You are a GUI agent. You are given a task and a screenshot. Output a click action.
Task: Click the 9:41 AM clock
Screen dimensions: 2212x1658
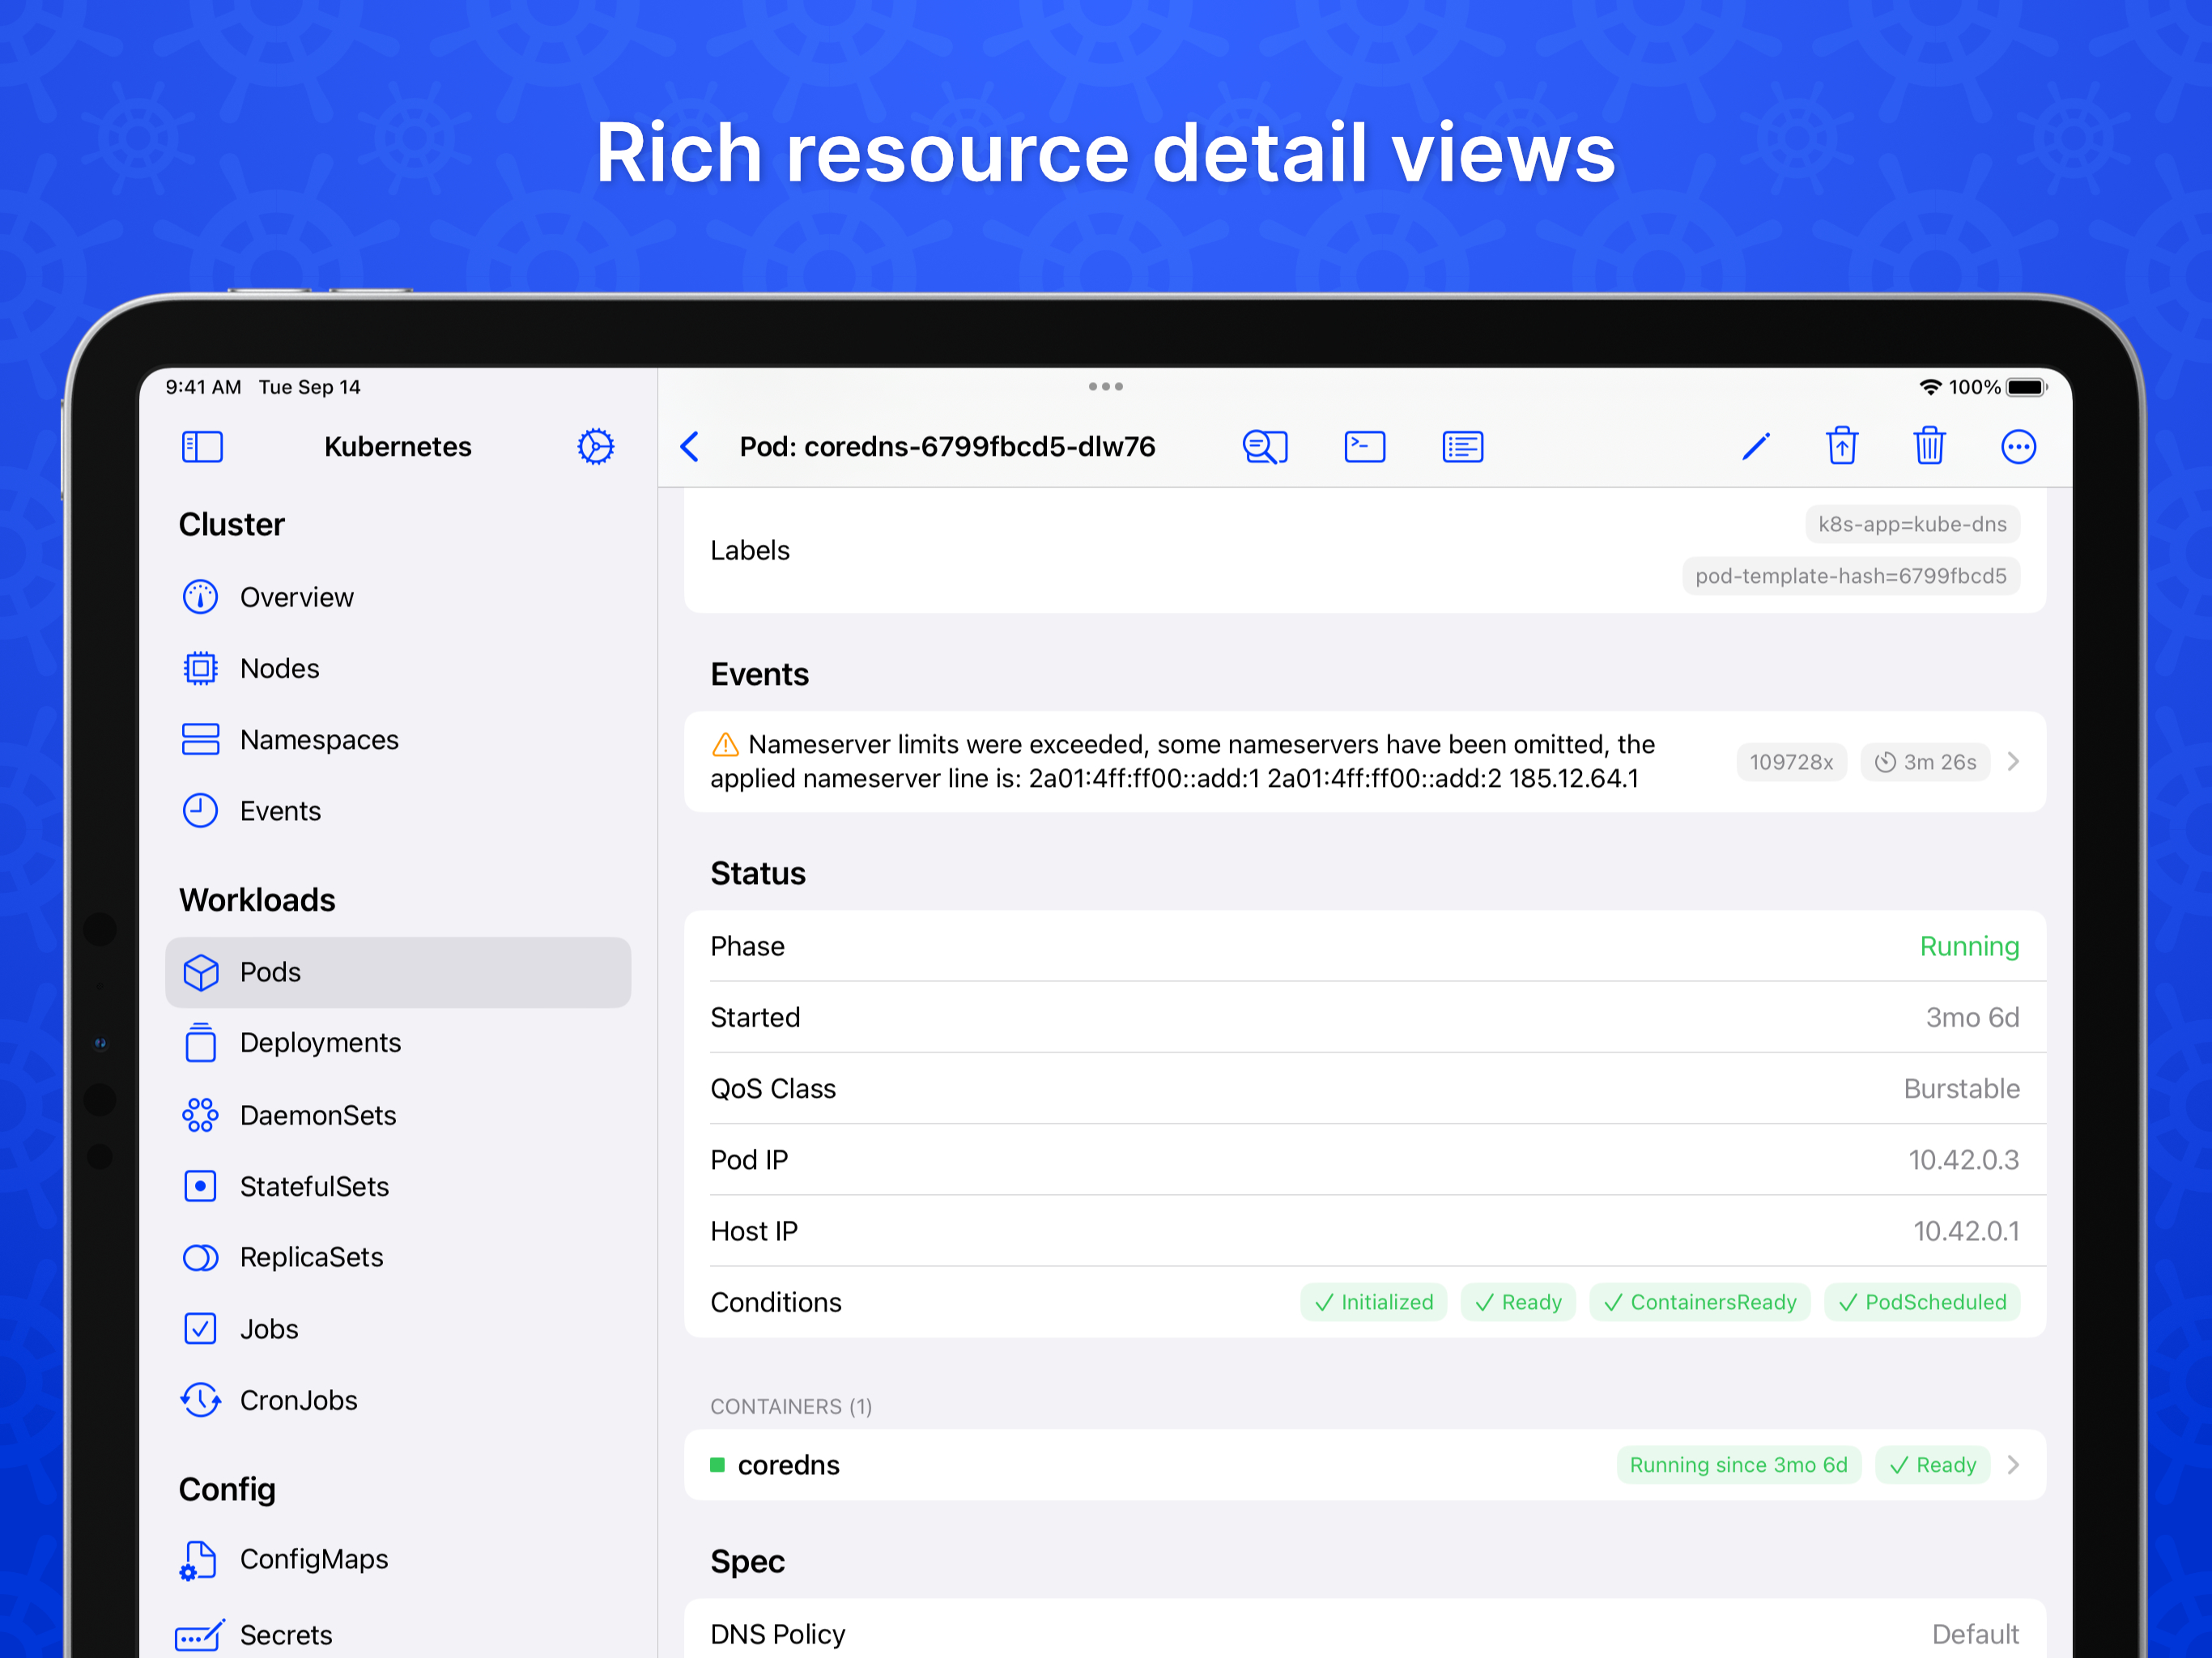click(x=203, y=387)
